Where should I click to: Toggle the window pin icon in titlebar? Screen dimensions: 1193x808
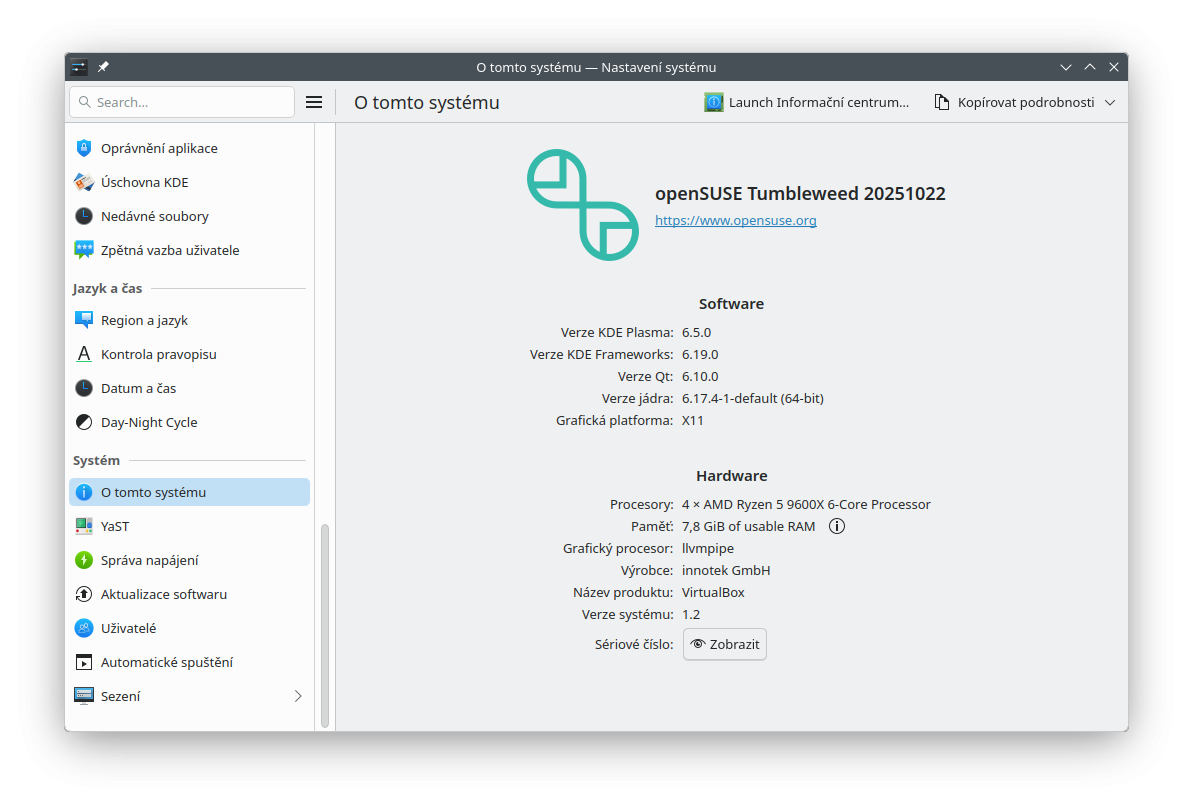[x=103, y=67]
